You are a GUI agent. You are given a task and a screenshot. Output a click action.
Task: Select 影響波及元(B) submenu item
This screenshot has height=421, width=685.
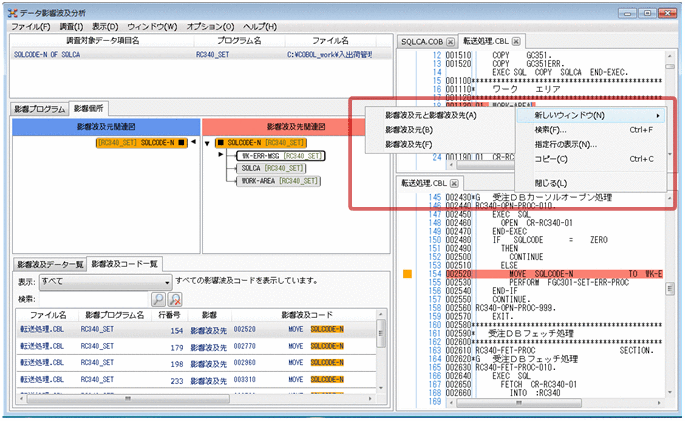click(x=409, y=130)
